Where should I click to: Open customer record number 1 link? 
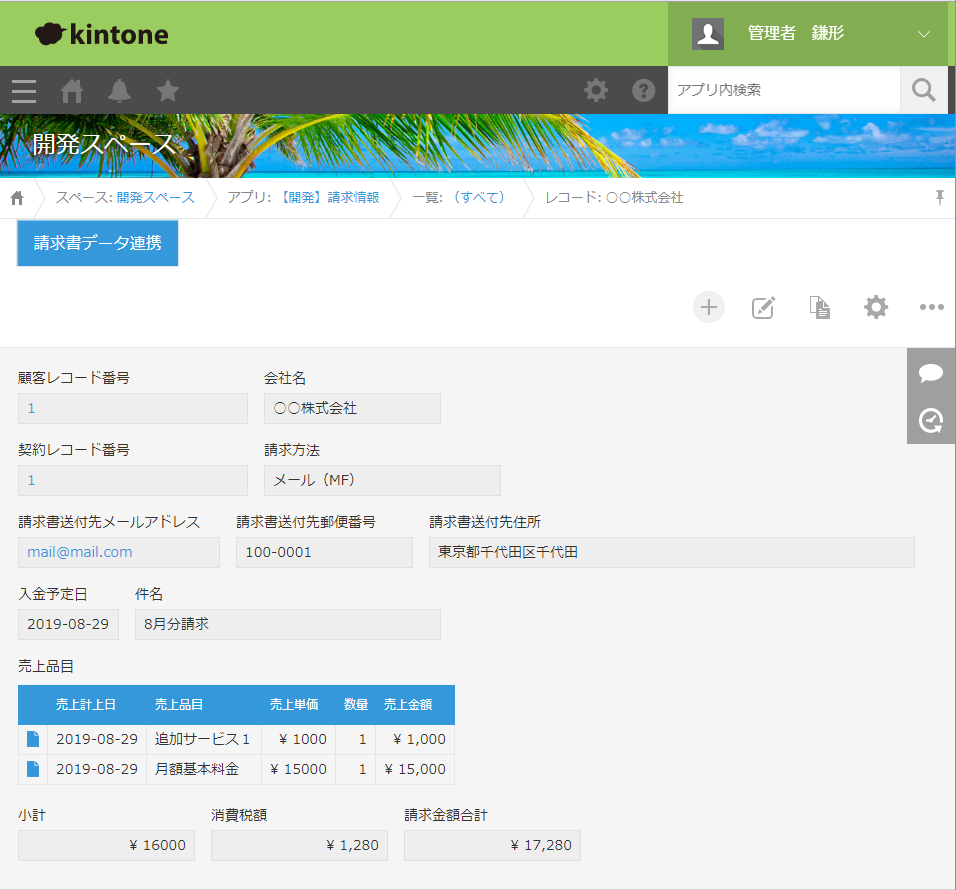tap(31, 408)
